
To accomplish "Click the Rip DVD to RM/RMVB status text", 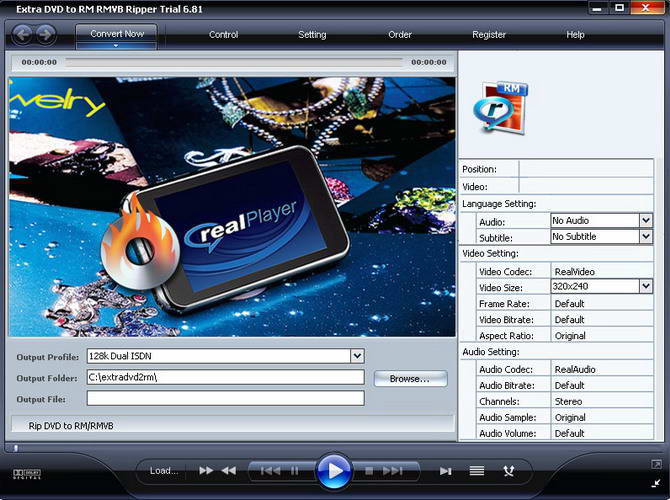I will pos(71,426).
